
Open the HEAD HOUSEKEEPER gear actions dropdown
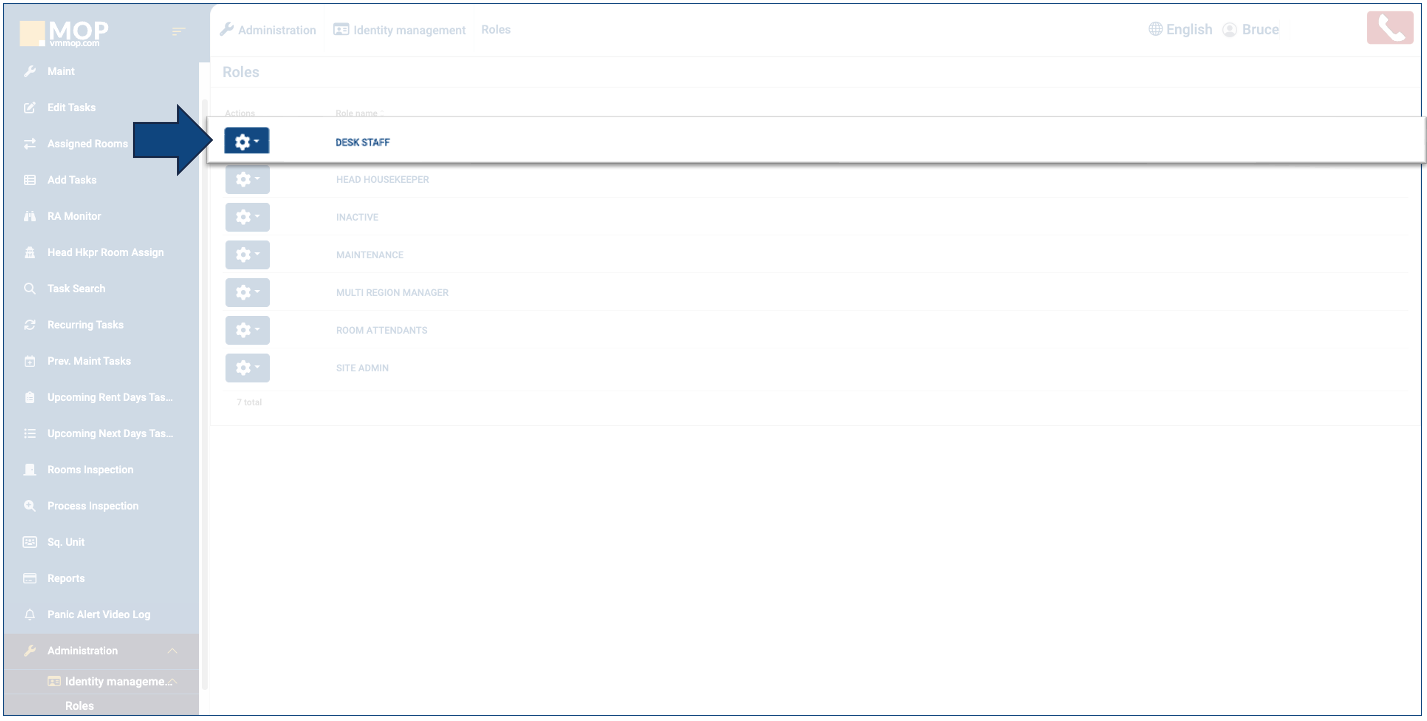point(247,180)
